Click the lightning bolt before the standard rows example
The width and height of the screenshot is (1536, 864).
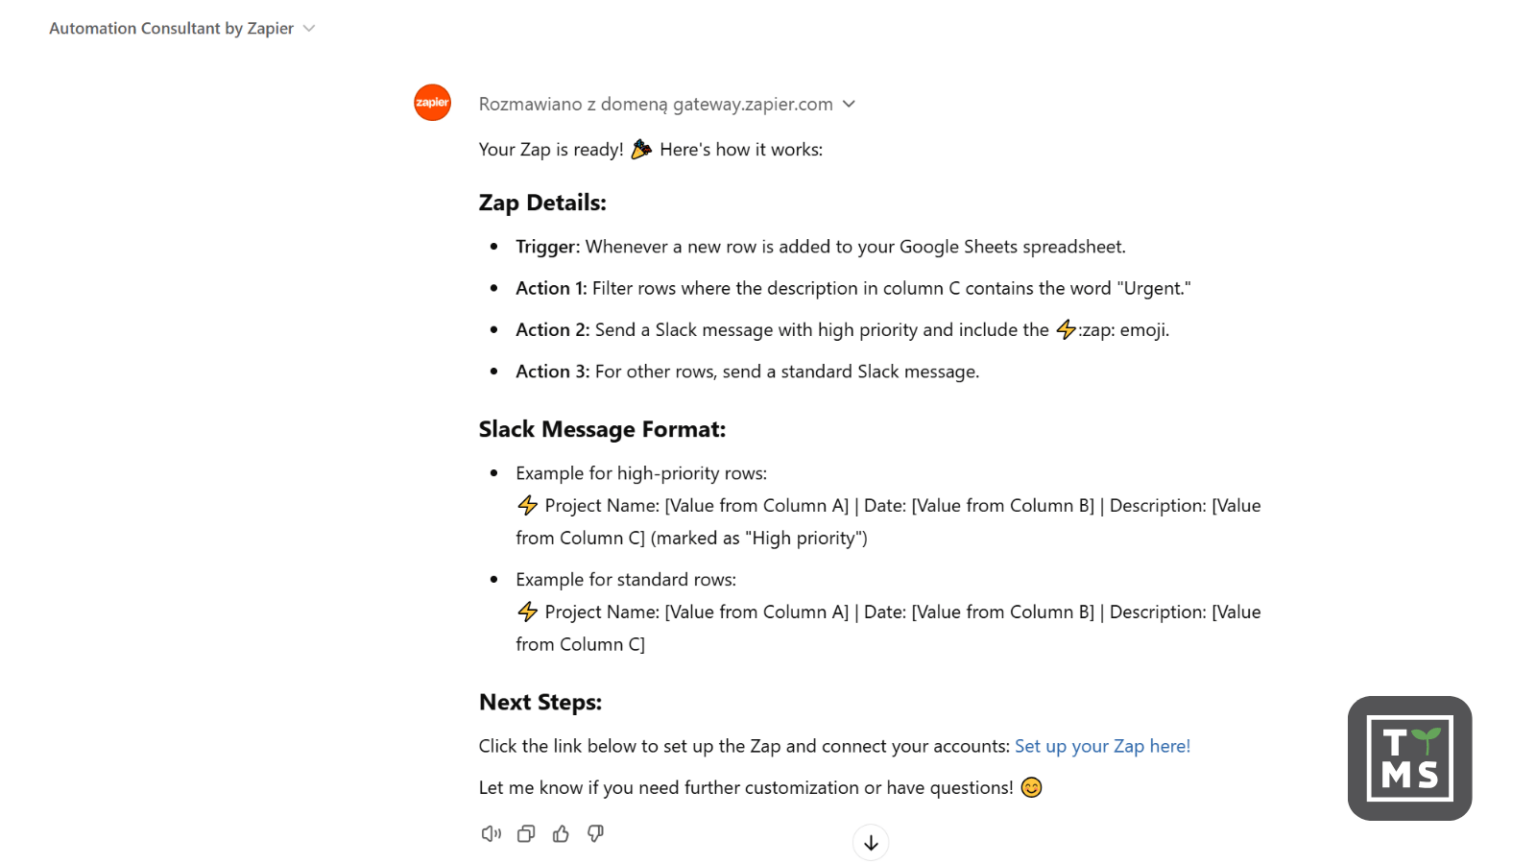[527, 611]
